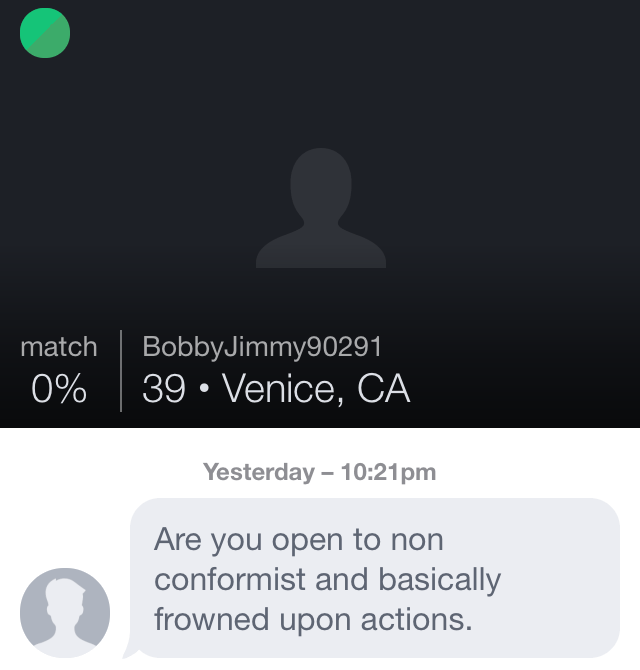640x670 pixels.
Task: Click the vertical divider beside the match score
Action: 121,370
